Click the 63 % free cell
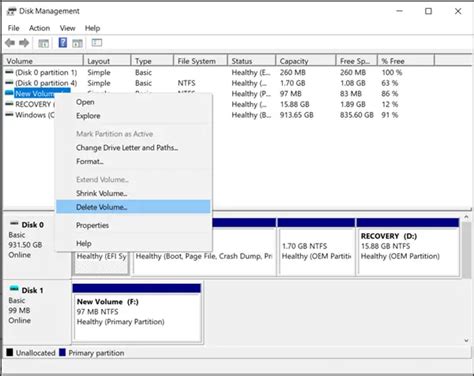 click(x=390, y=83)
